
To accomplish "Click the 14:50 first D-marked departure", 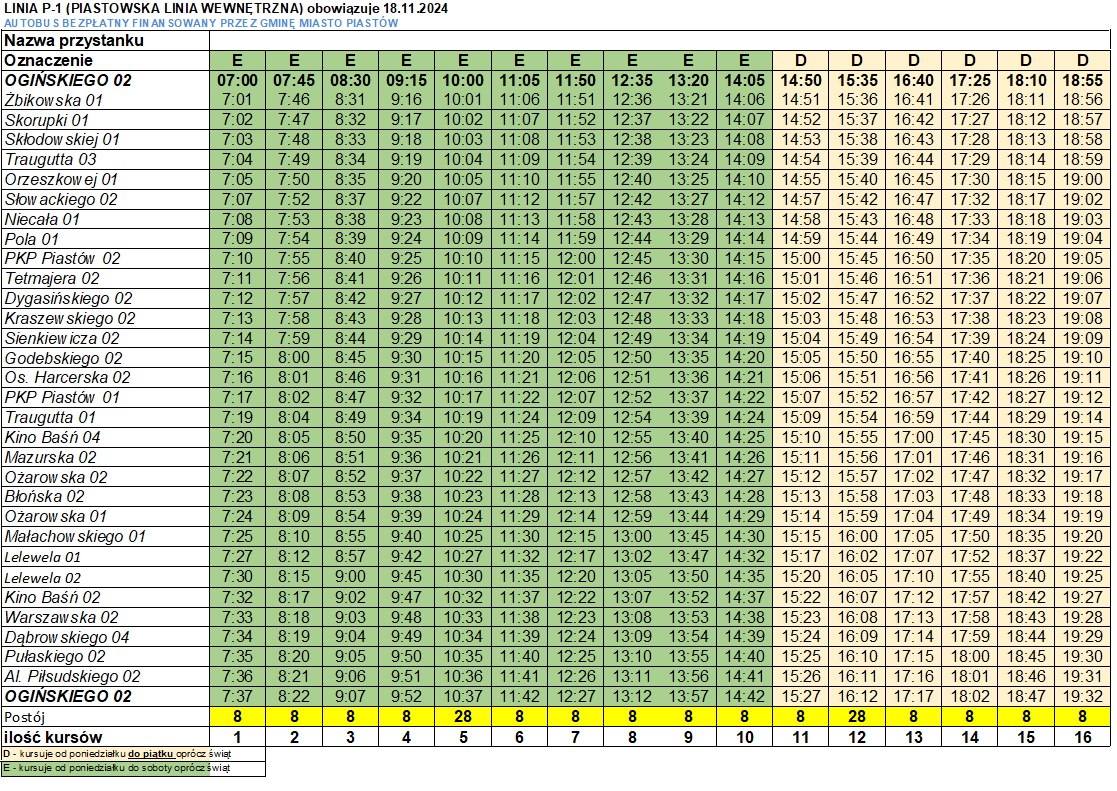I will click(800, 80).
